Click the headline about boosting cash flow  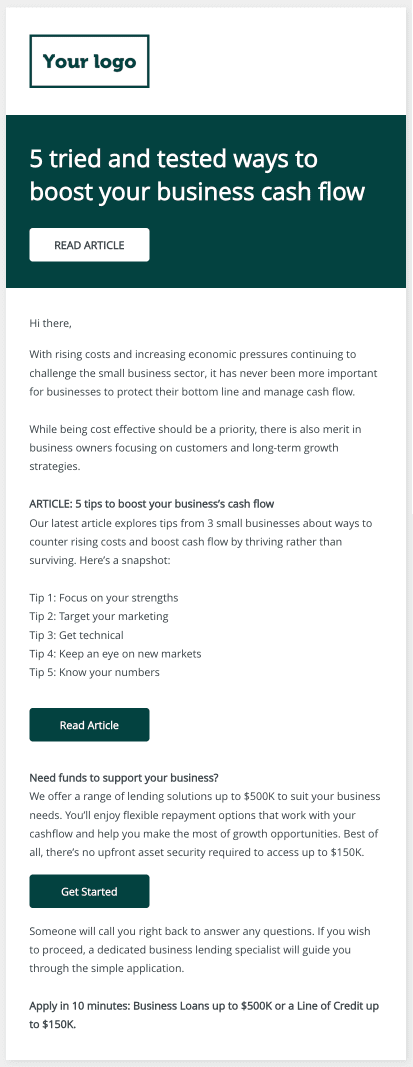click(197, 176)
